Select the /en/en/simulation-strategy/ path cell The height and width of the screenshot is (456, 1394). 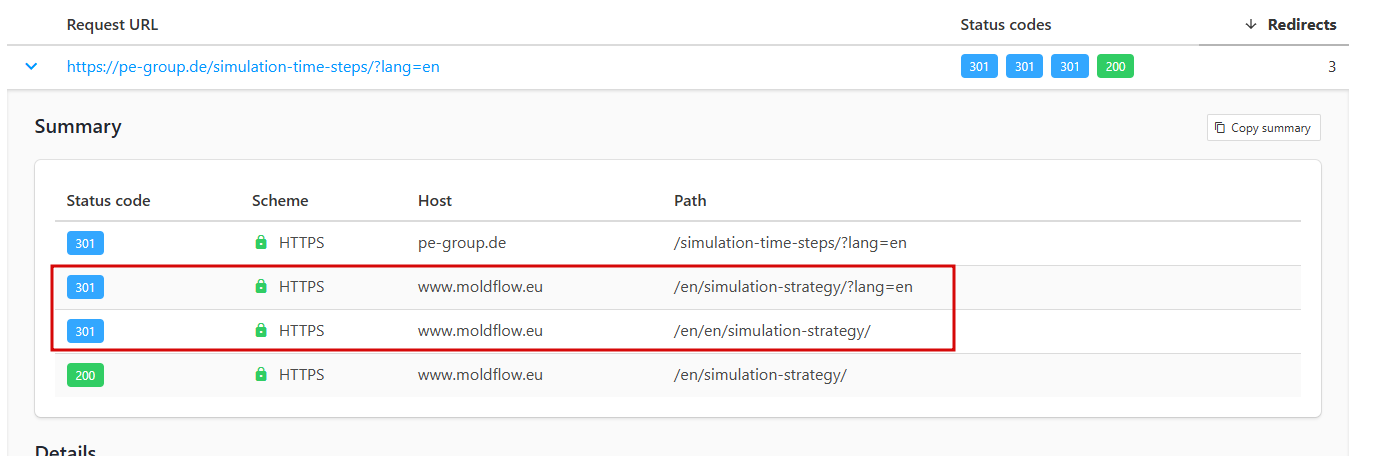(772, 331)
